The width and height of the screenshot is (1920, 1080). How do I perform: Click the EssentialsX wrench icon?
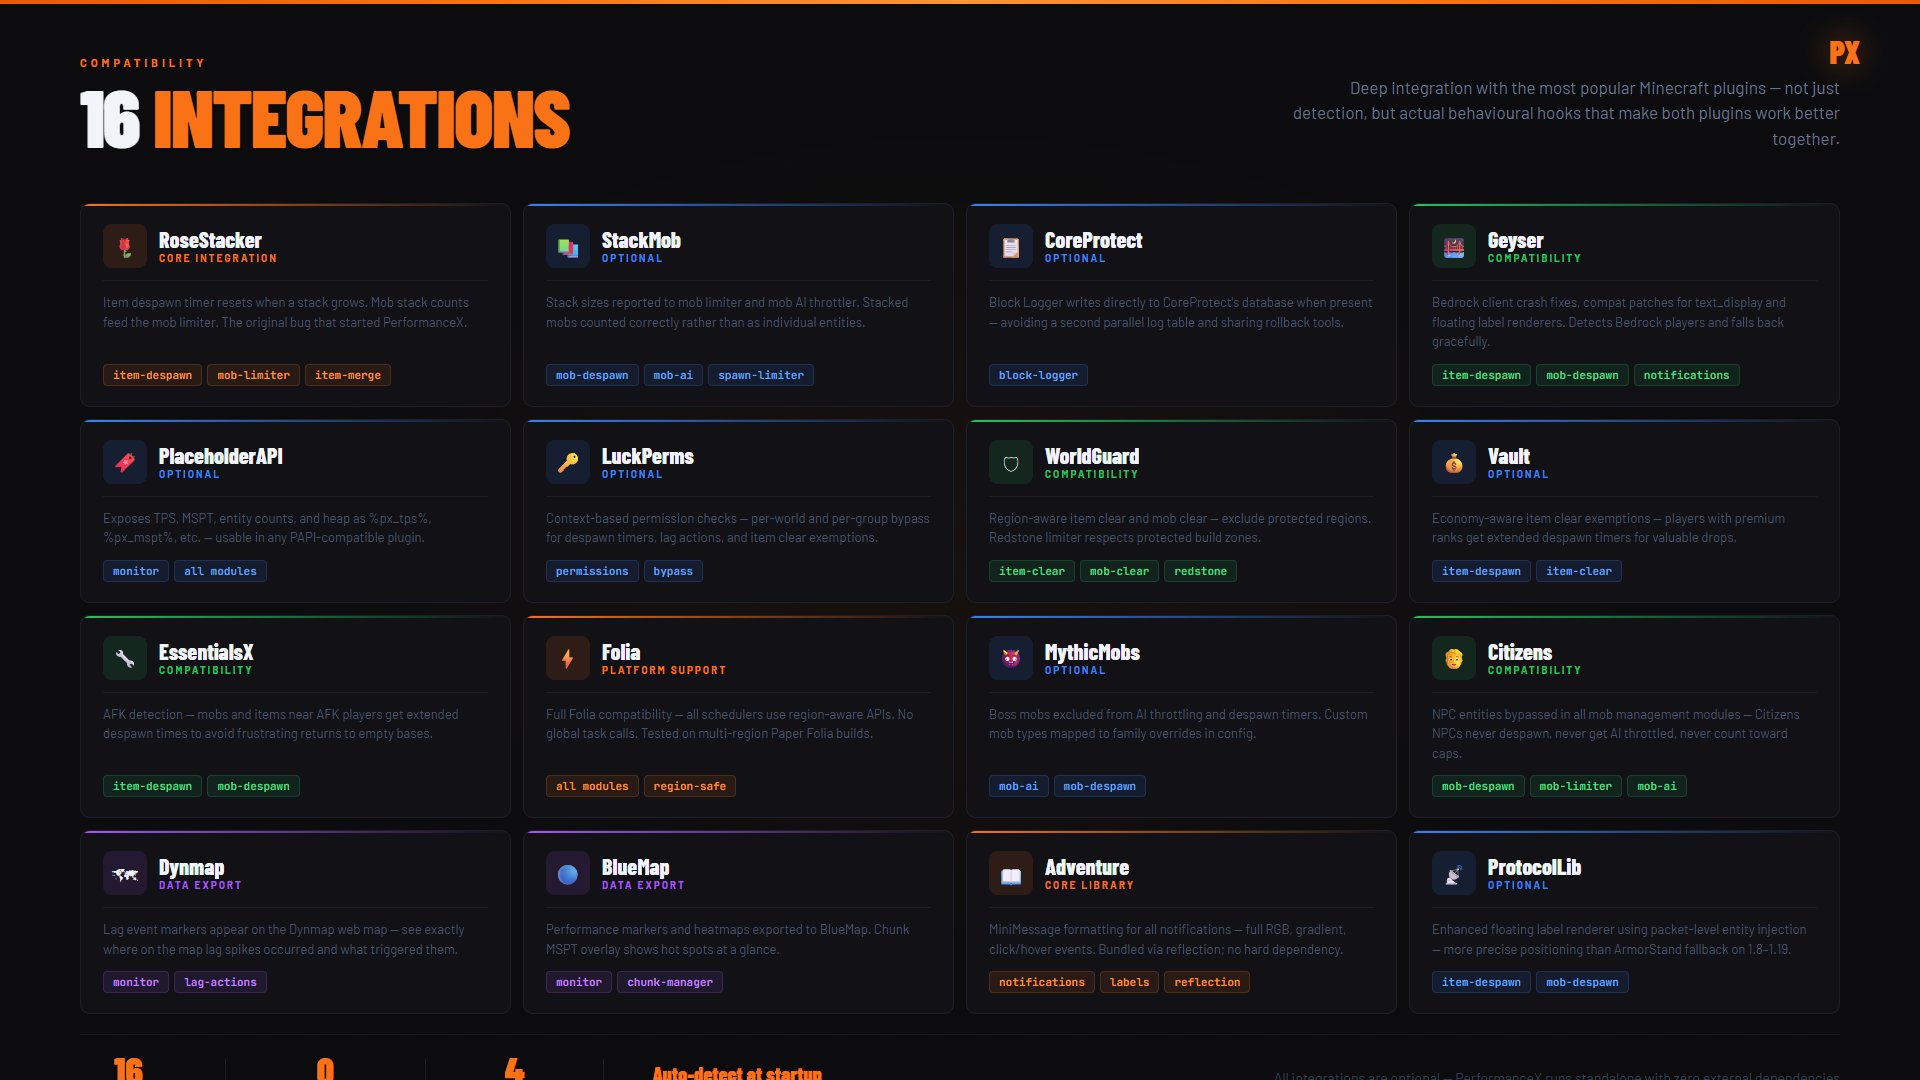[x=125, y=658]
